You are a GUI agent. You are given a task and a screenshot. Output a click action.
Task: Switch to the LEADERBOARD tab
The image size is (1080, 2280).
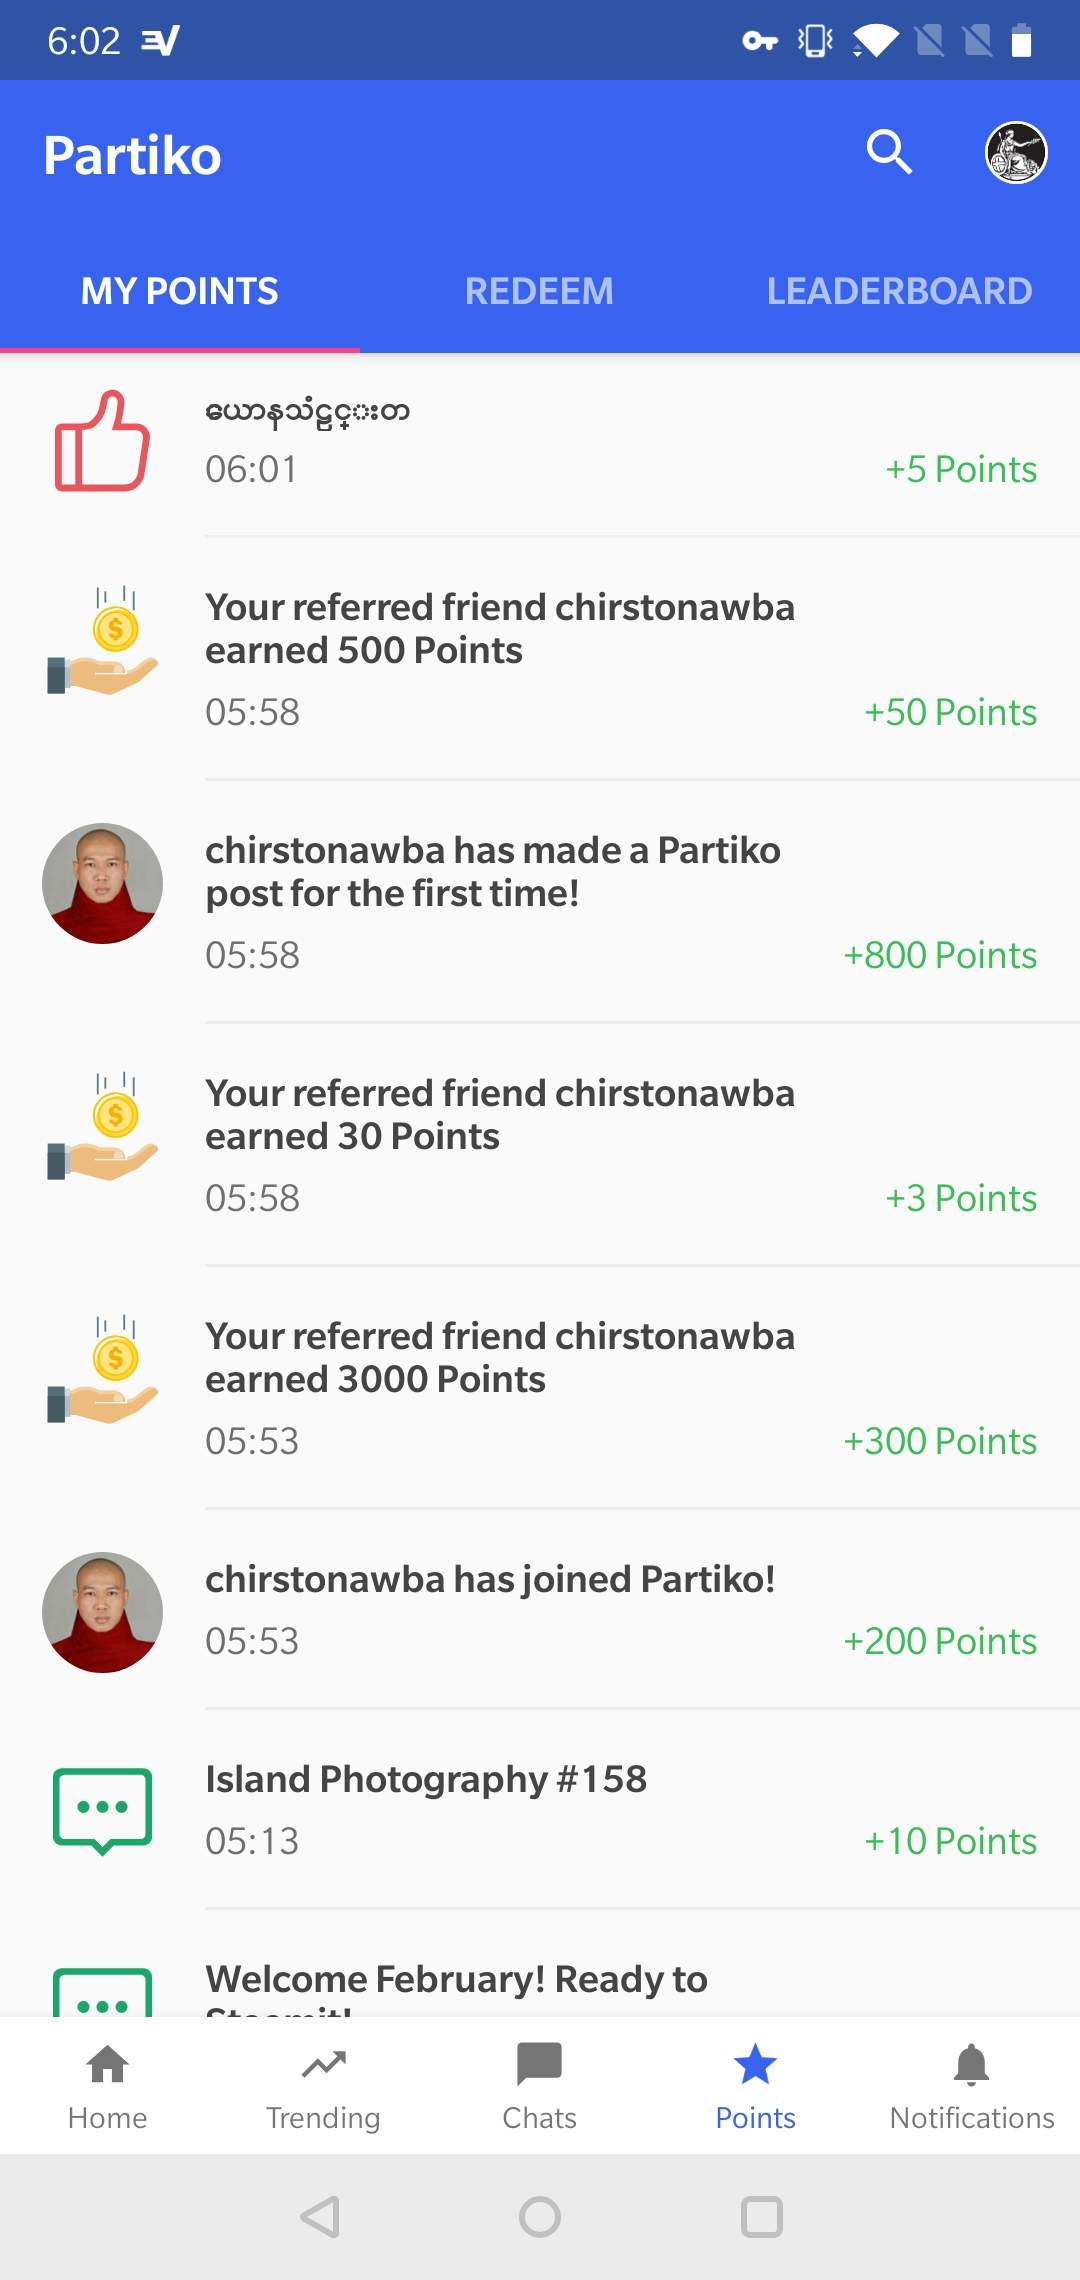[899, 291]
